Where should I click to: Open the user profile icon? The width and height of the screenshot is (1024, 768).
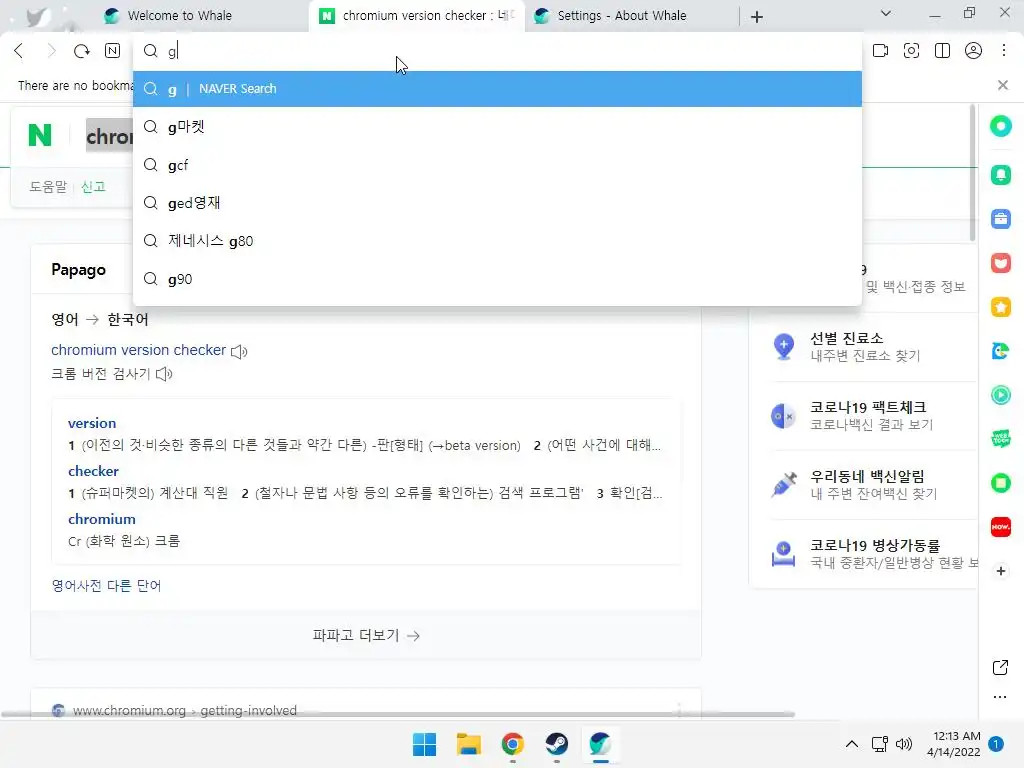pos(973,51)
